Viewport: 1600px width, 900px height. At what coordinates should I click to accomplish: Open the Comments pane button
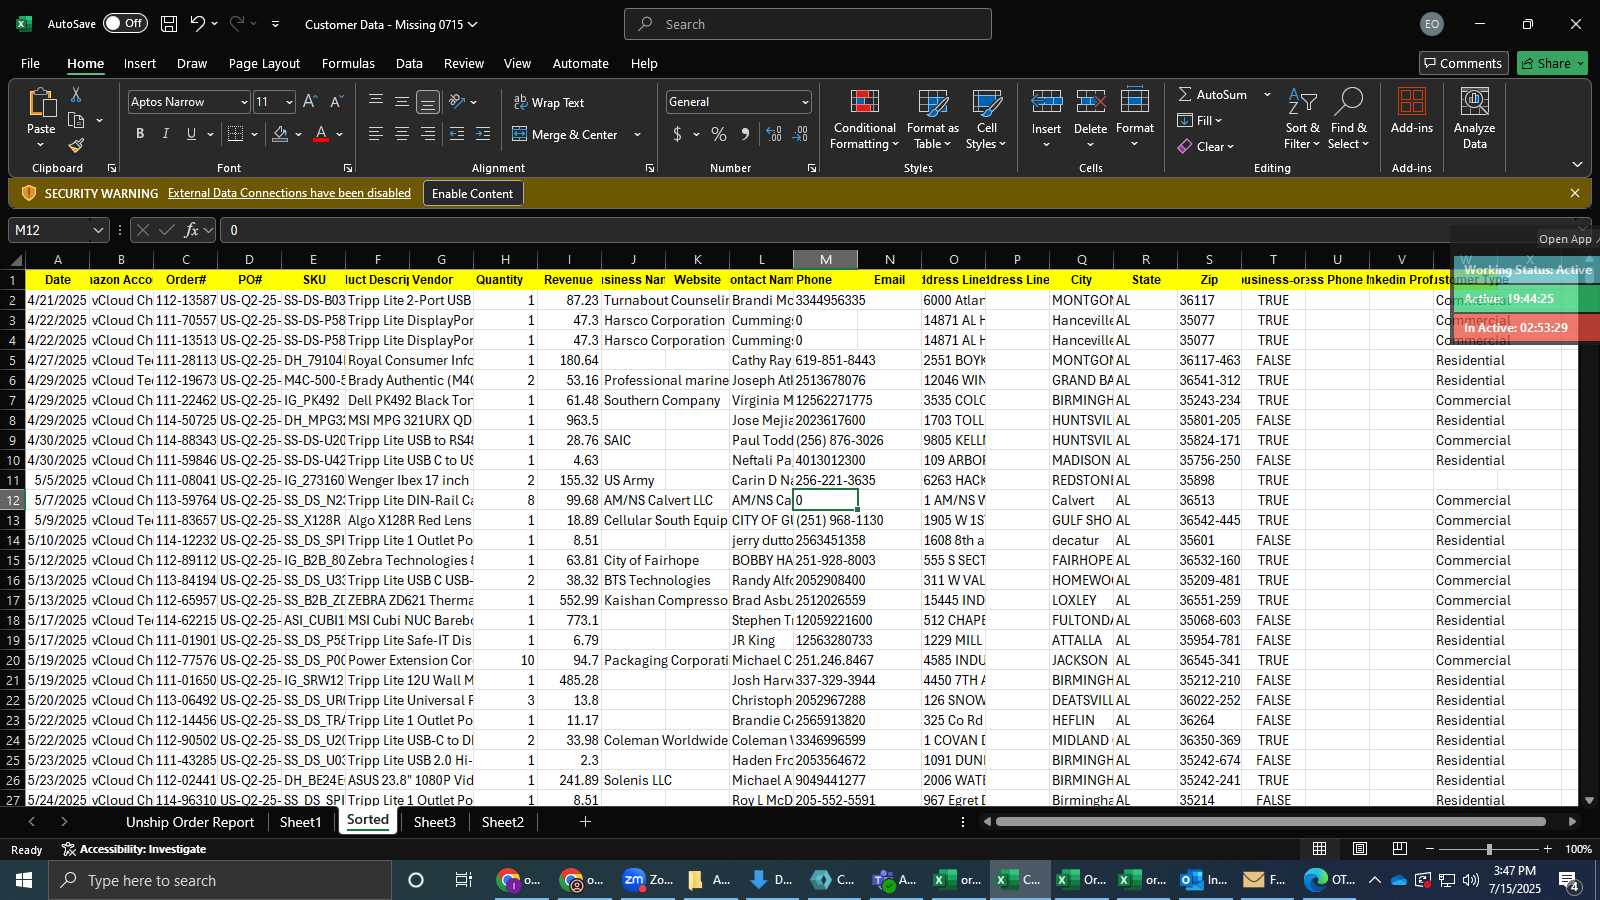1464,63
